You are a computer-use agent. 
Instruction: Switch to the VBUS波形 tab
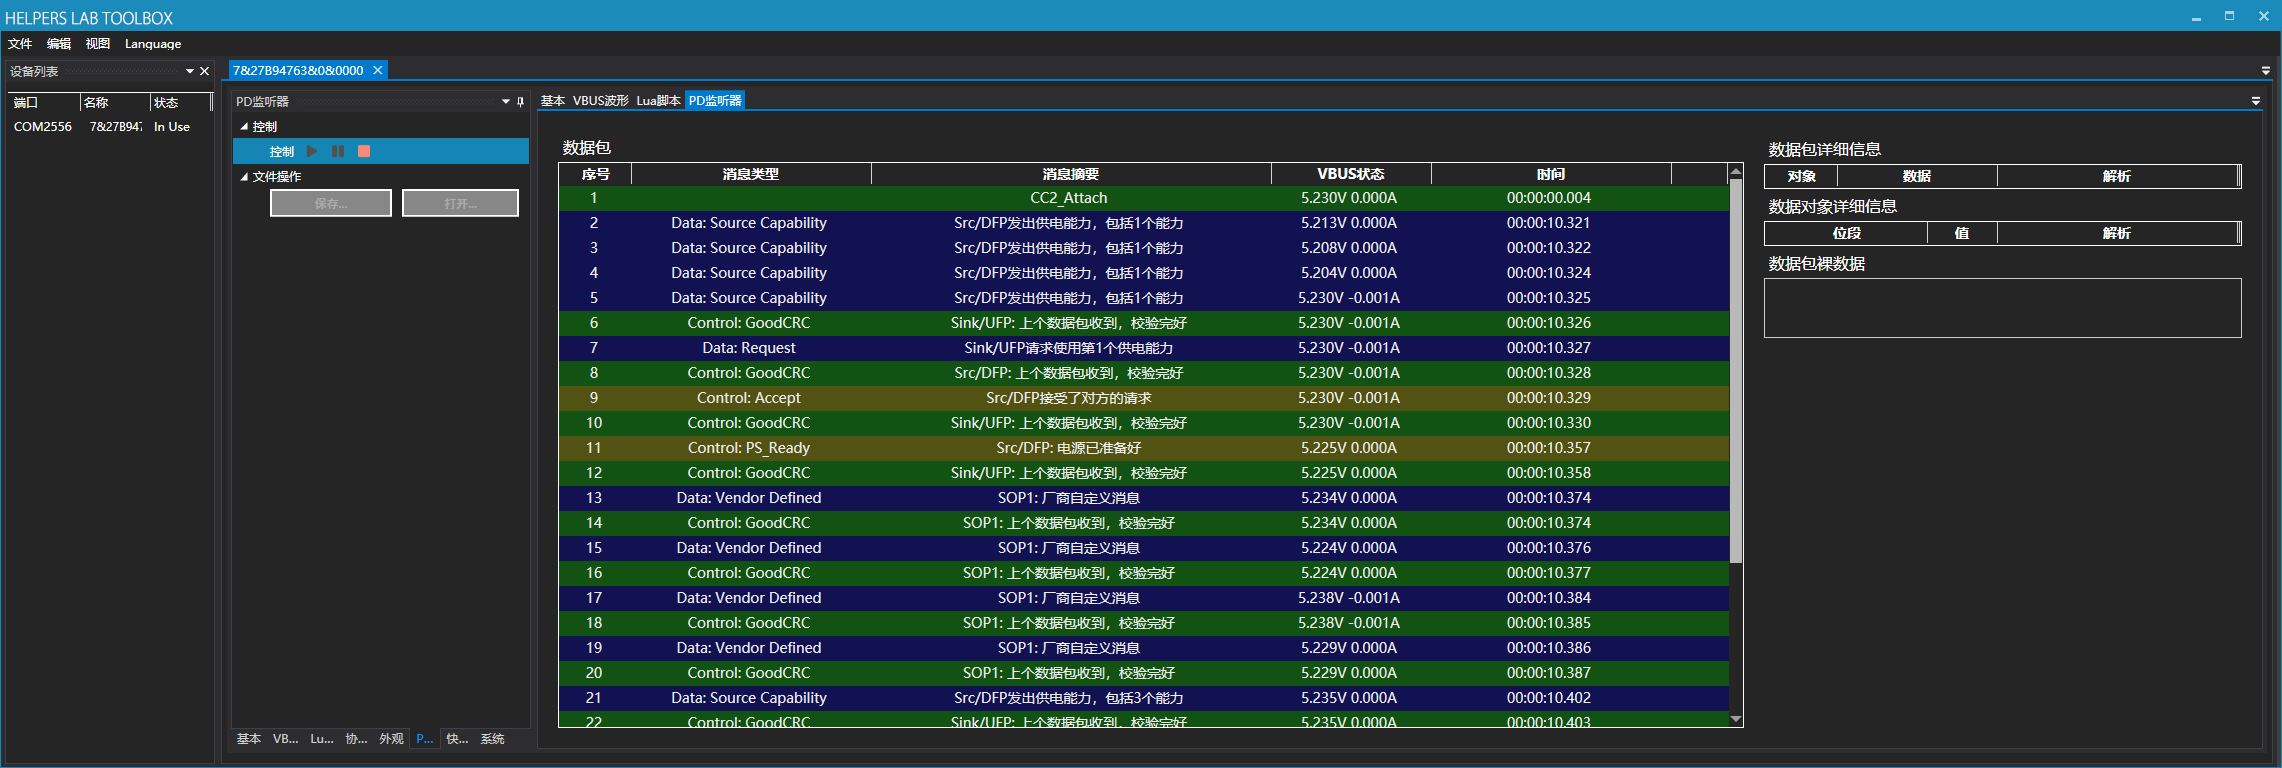(601, 100)
